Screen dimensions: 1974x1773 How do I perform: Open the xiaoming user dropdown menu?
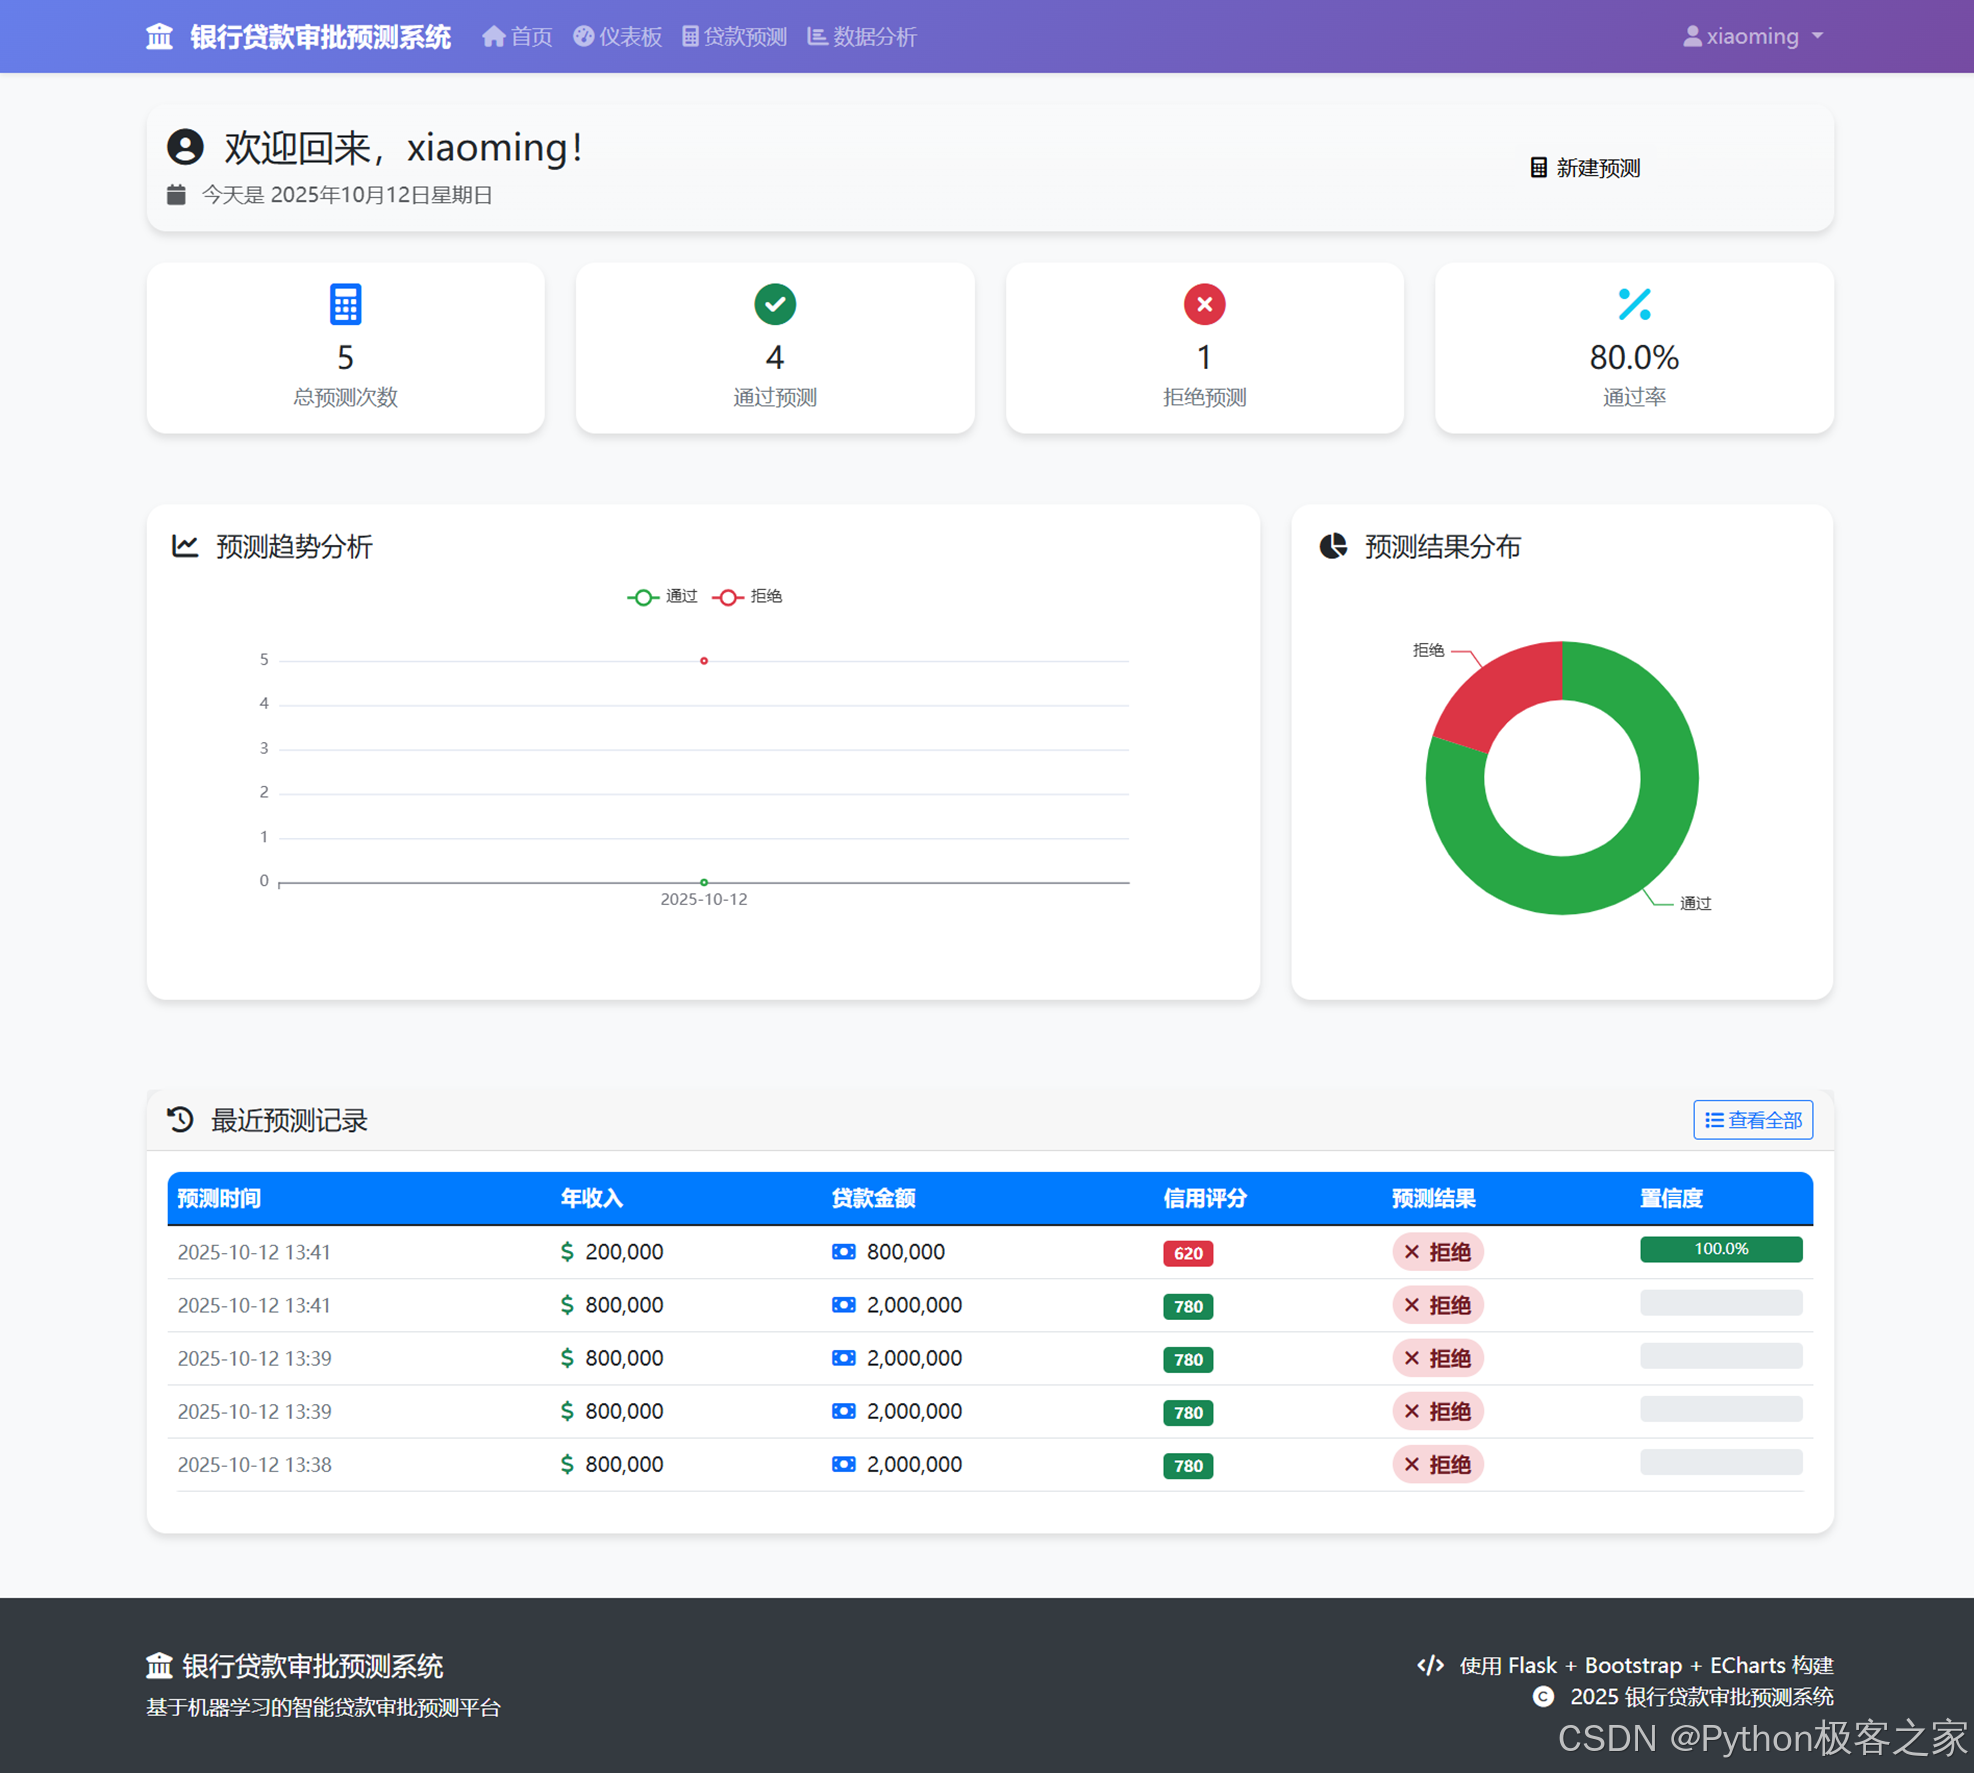tap(1753, 37)
